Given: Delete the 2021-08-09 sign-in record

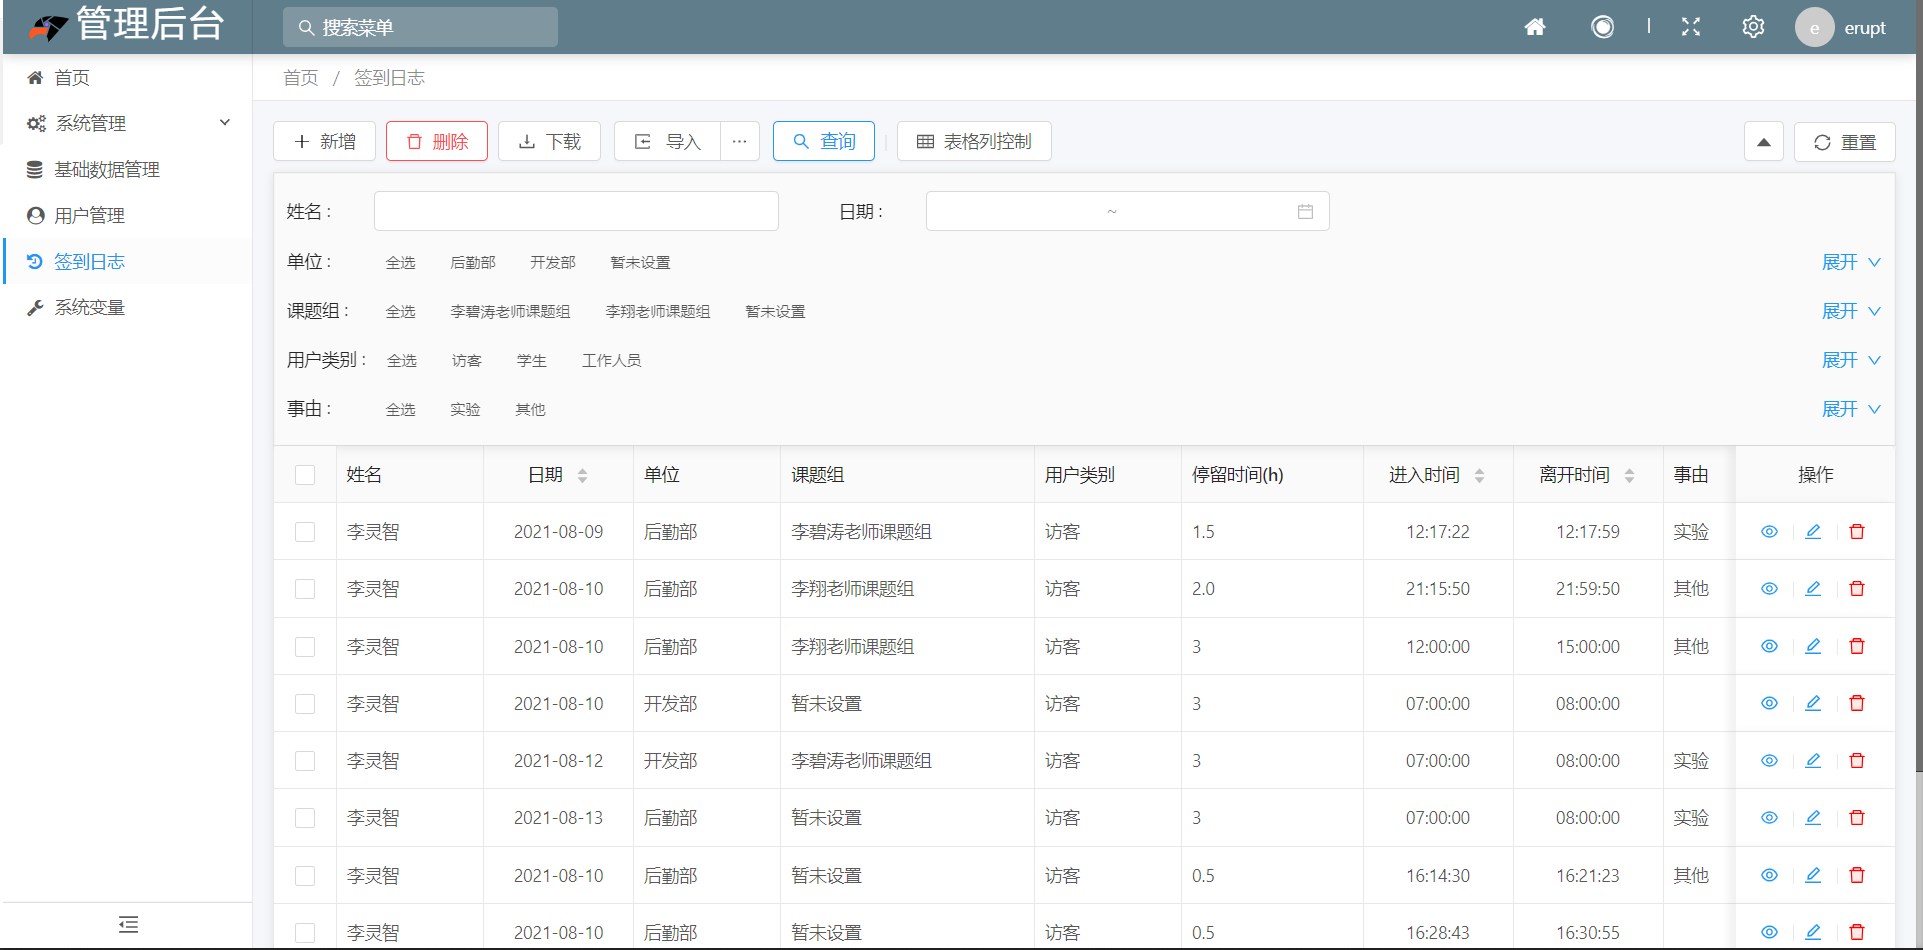Looking at the screenshot, I should pos(1857,532).
